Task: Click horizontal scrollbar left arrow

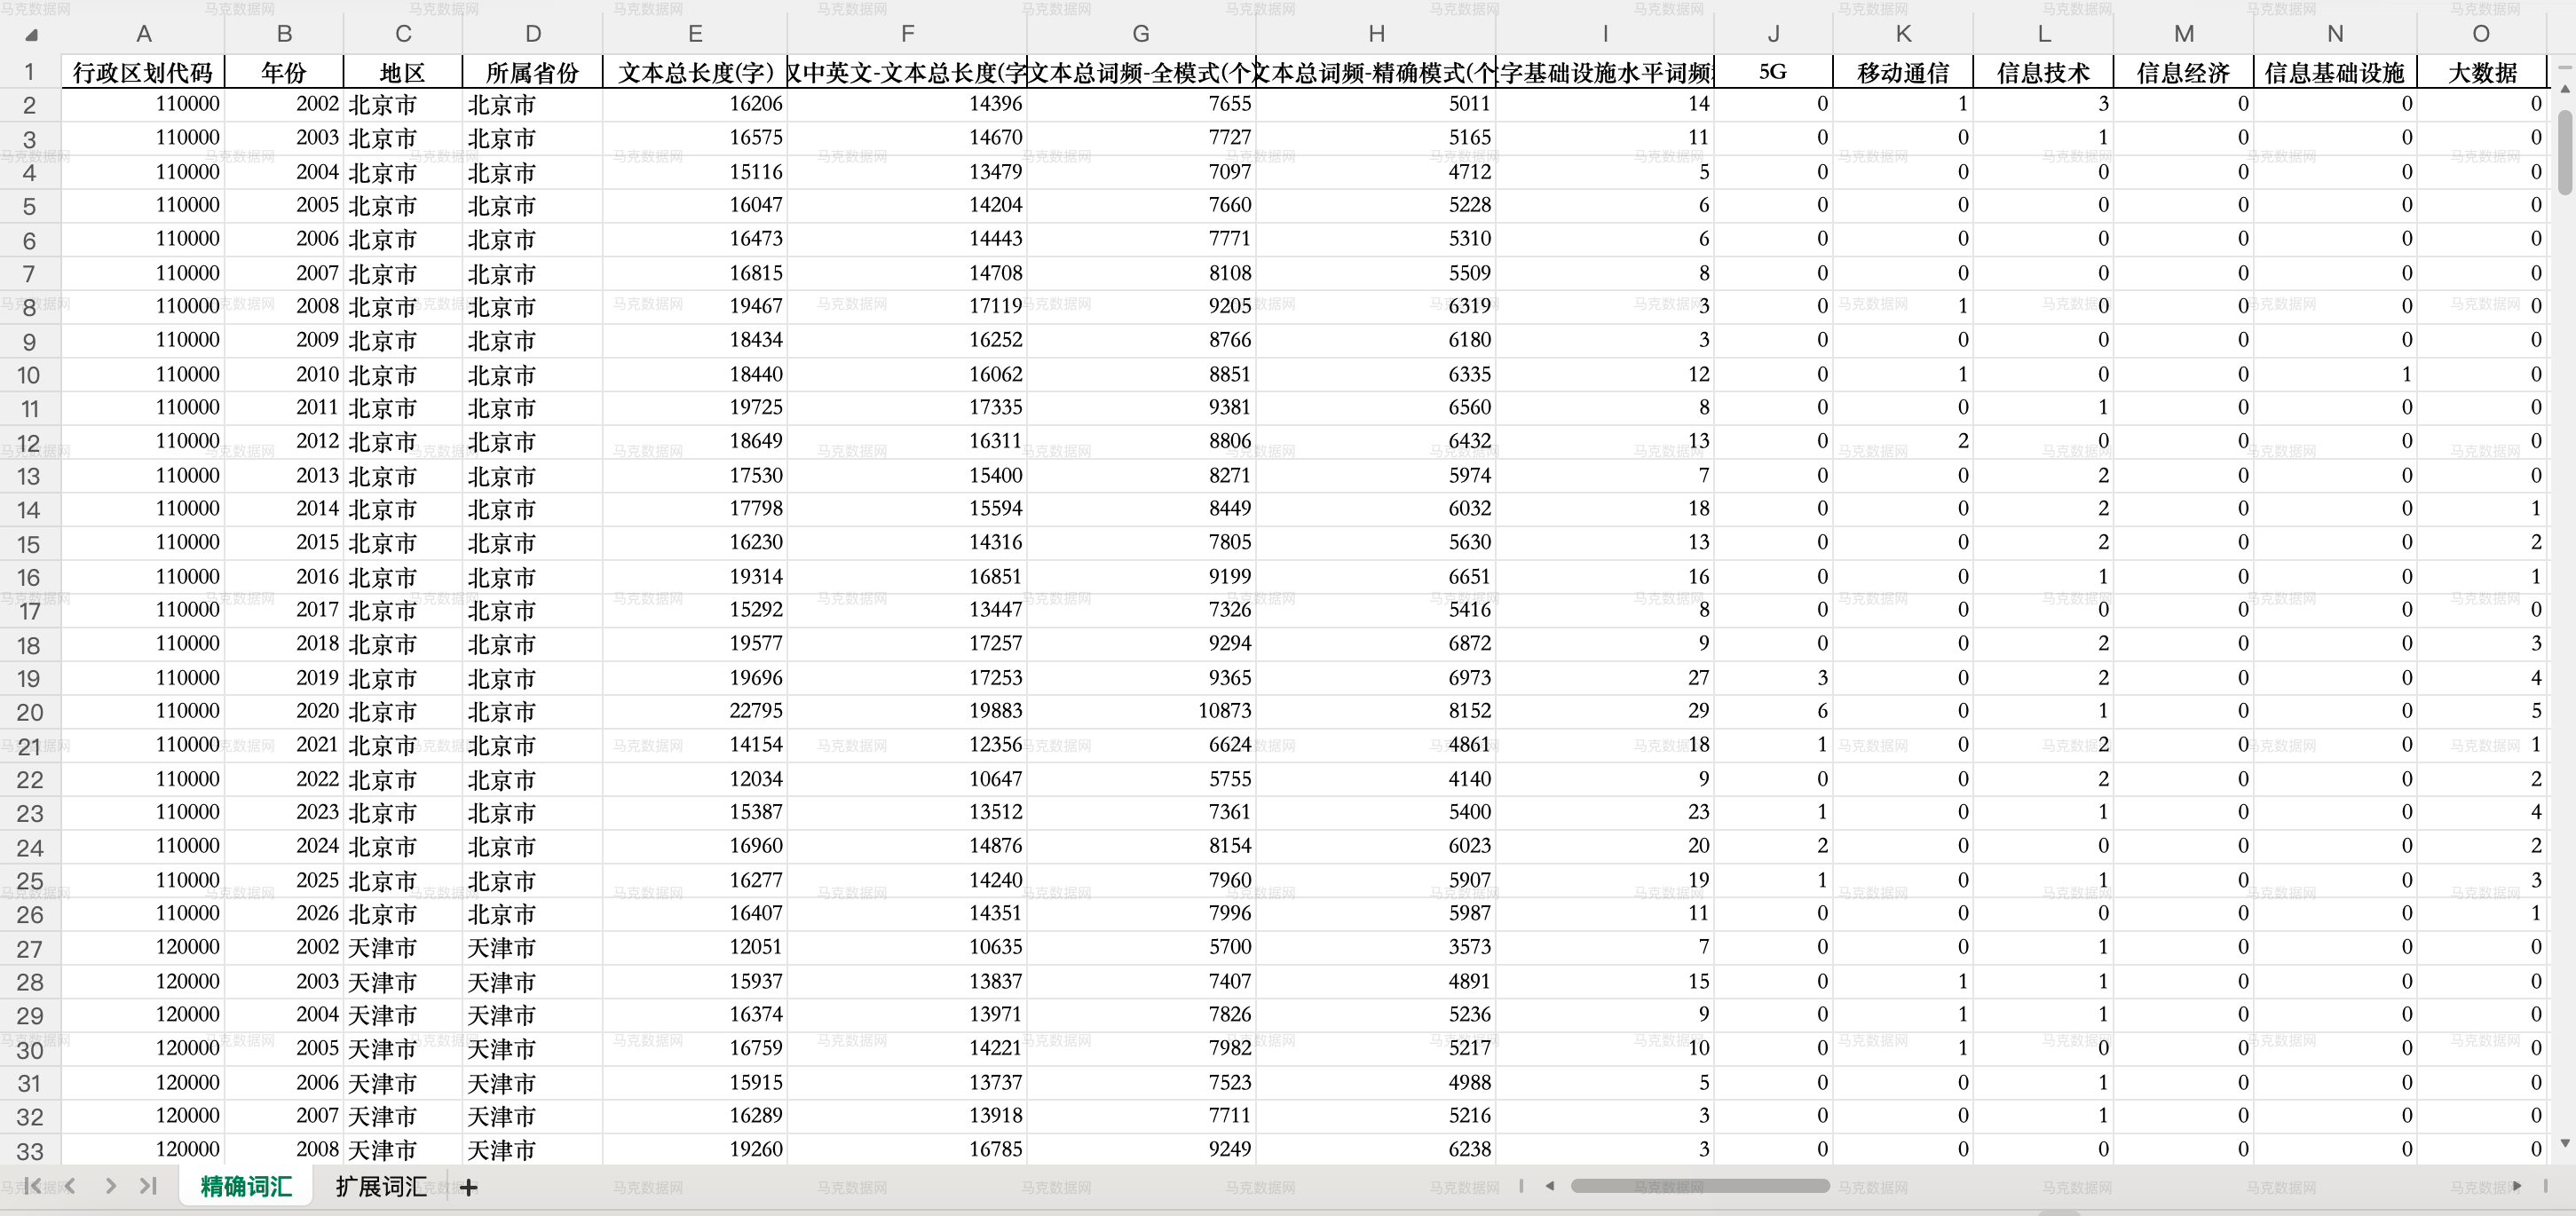Action: [1549, 1186]
